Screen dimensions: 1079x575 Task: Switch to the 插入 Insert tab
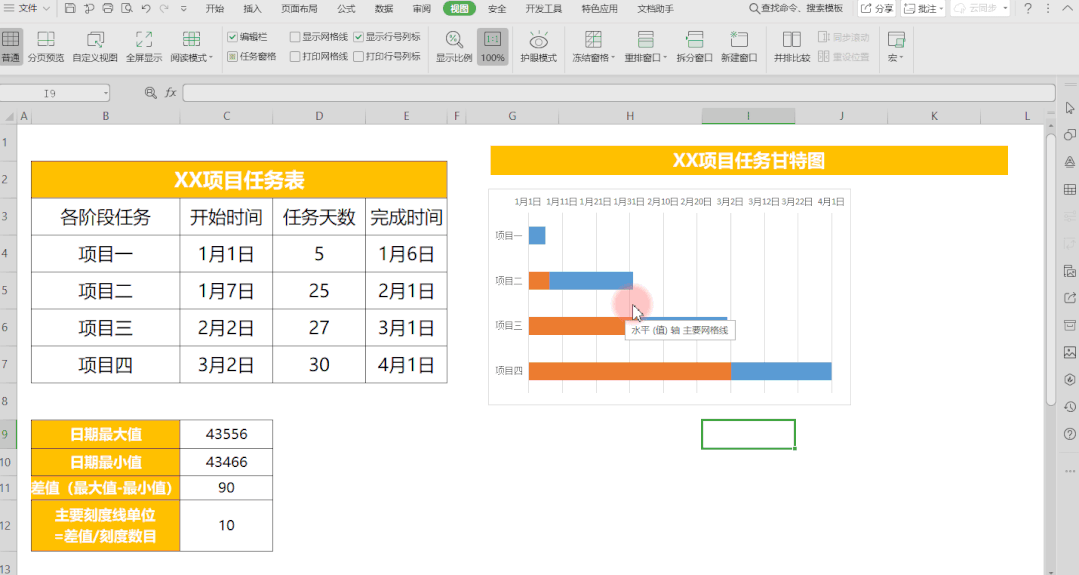(253, 9)
